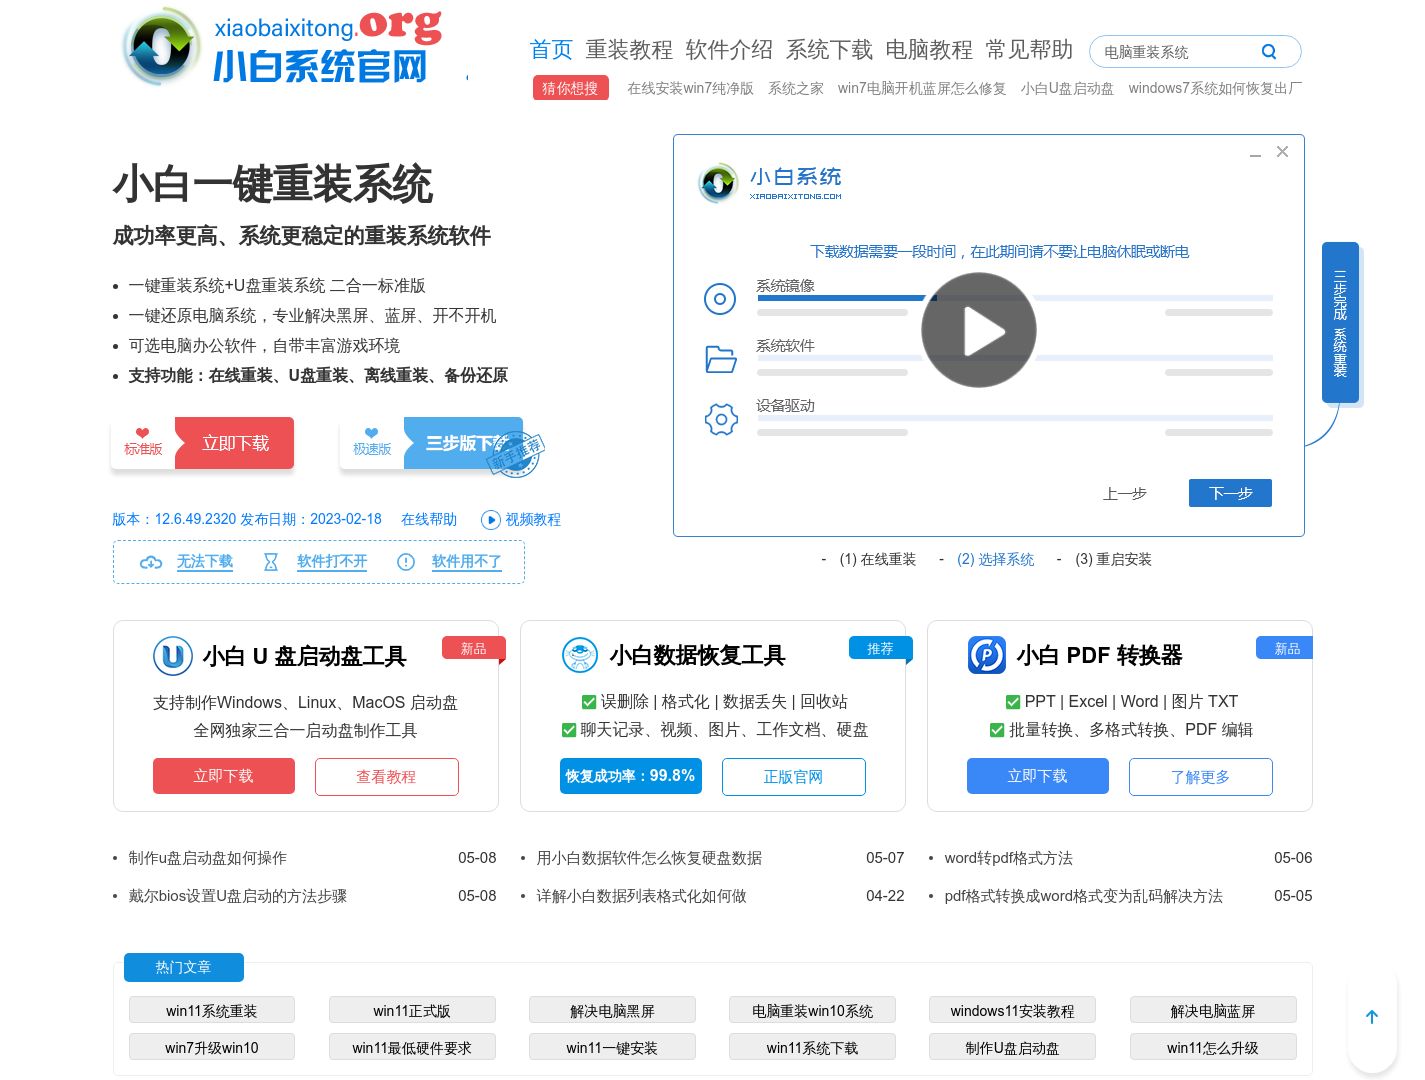Click the 小白 U 盘启动盘工具 U icon
Screen dimensions: 1425x1080
(172, 656)
